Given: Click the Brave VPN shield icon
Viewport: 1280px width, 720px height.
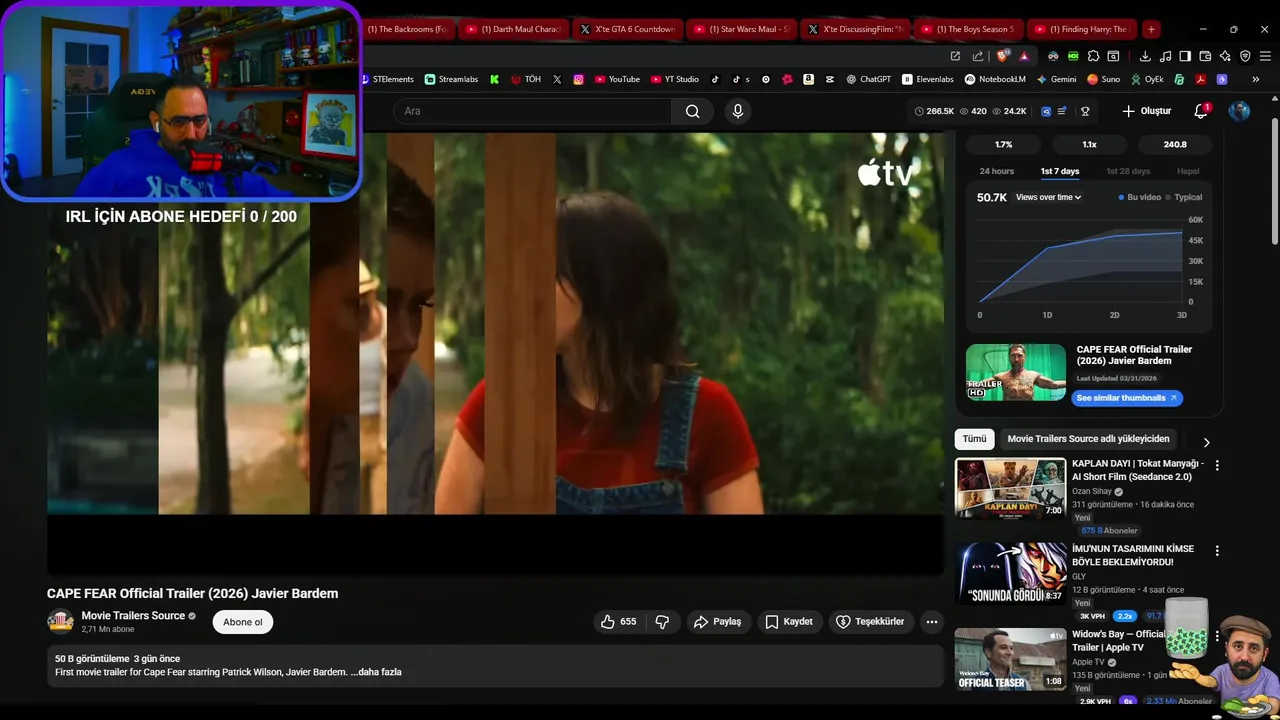Looking at the screenshot, I should [x=1245, y=56].
